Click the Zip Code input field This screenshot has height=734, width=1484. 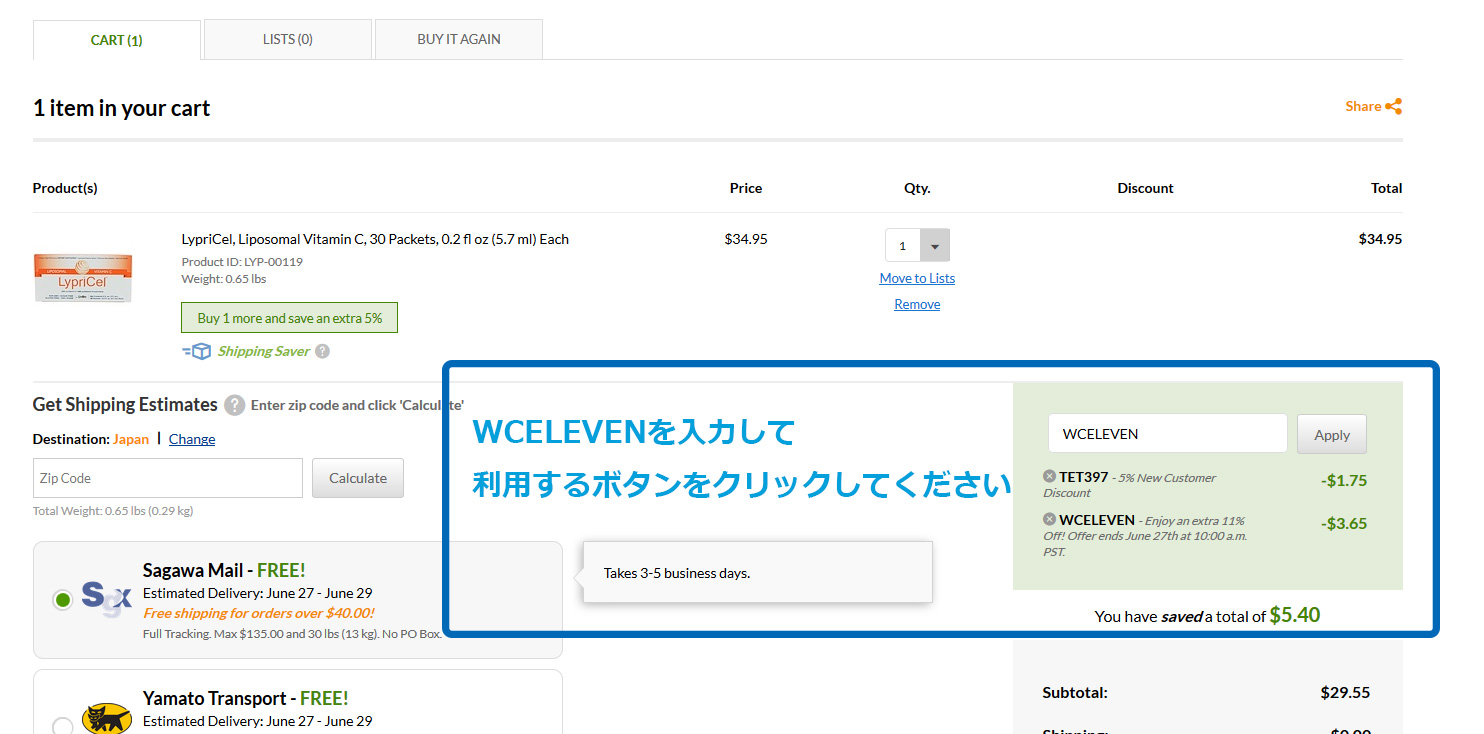click(x=168, y=478)
